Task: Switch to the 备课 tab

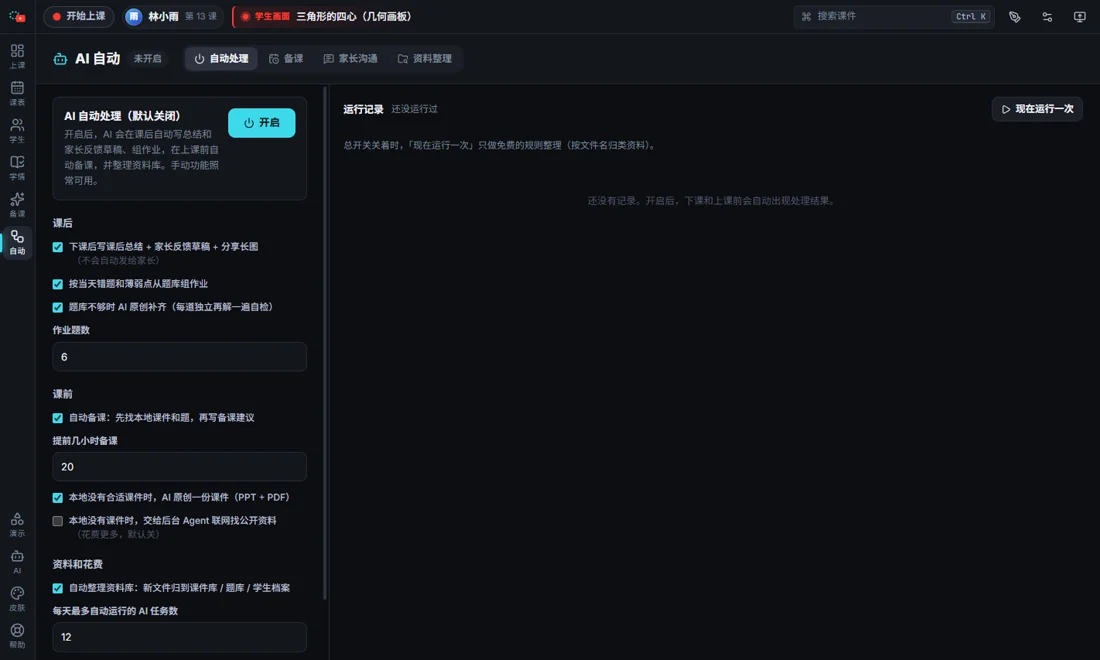Action: pos(286,59)
